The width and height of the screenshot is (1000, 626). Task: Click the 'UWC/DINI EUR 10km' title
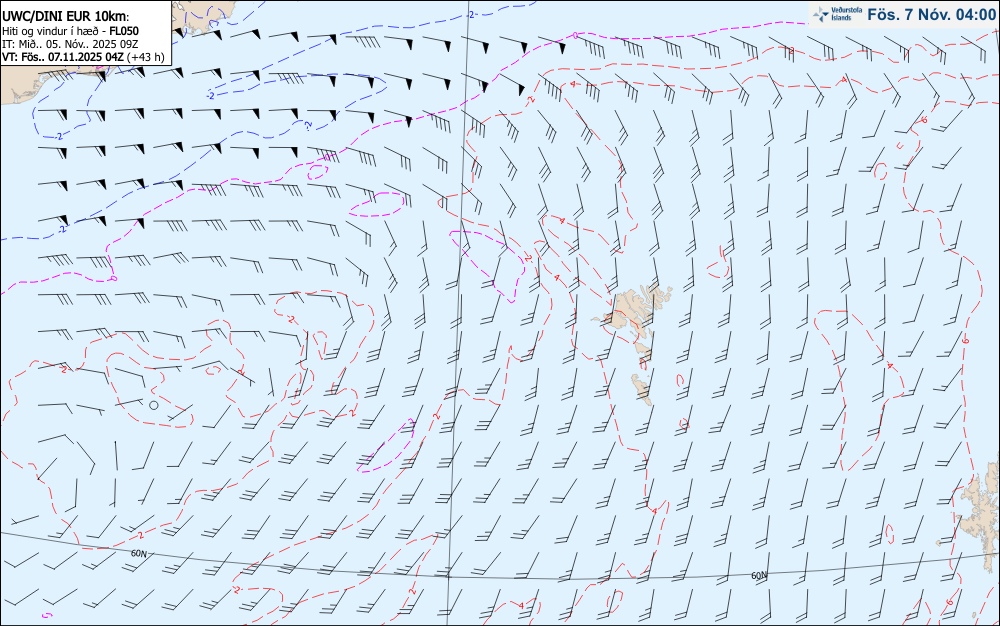click(x=66, y=17)
